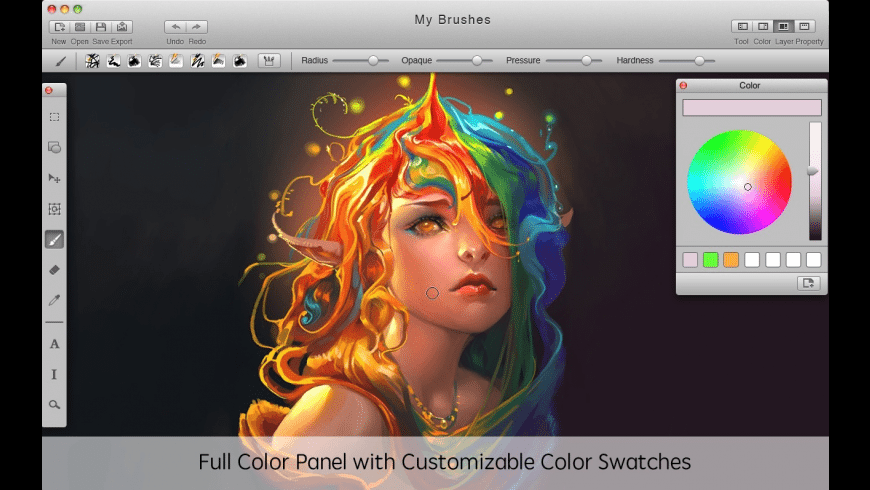
Task: Select the text A tool
Action: tap(54, 344)
